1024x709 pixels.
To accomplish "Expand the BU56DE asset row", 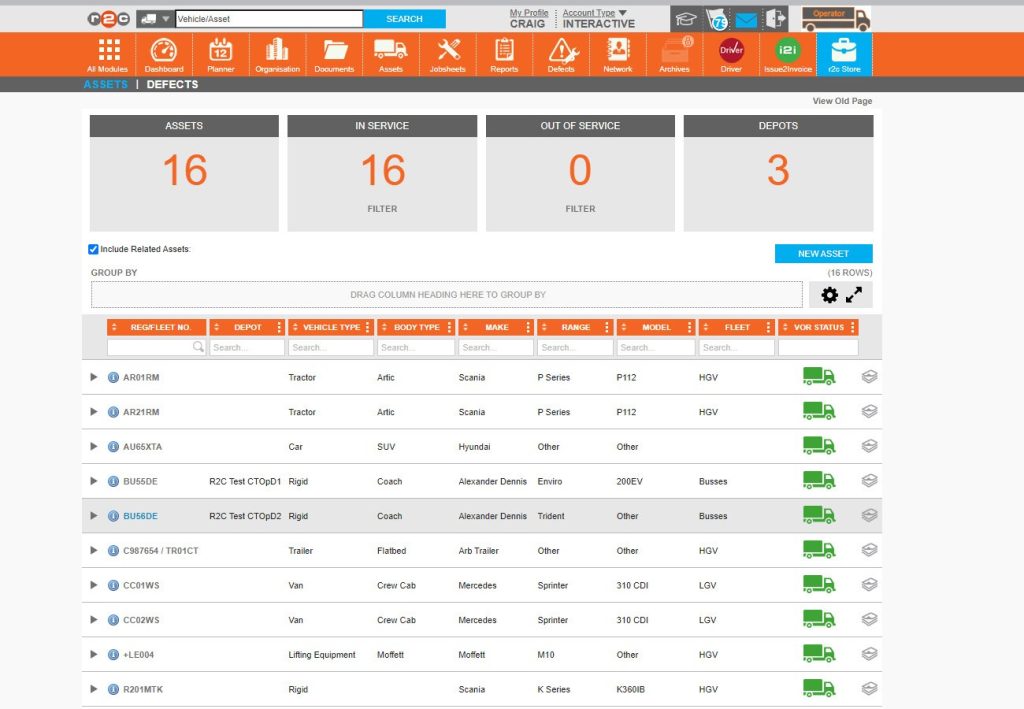I will pos(93,516).
